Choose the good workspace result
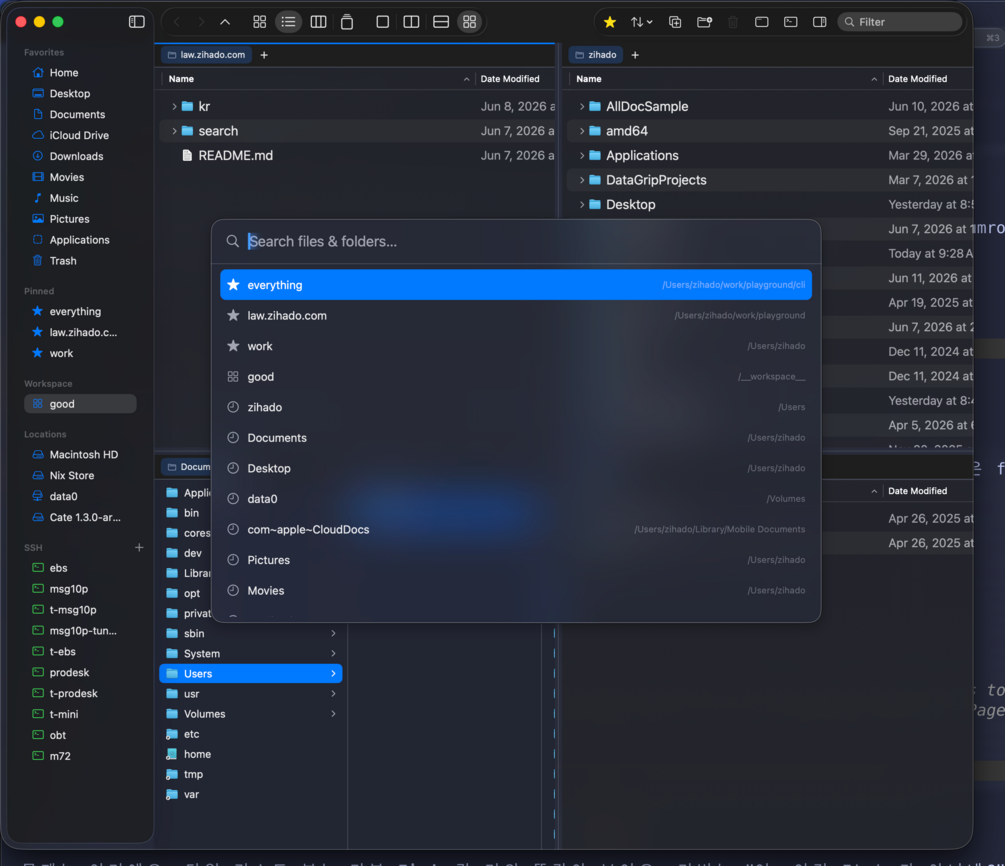The height and width of the screenshot is (866, 1005). click(516, 377)
